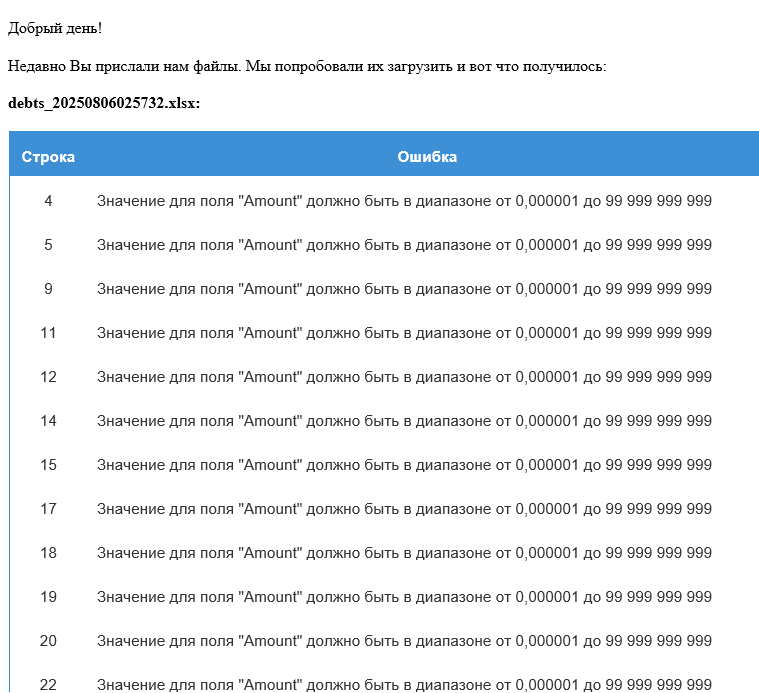Click the greeting text "Добрый день!"
Screen dimensions: 759x693
click(x=55, y=28)
